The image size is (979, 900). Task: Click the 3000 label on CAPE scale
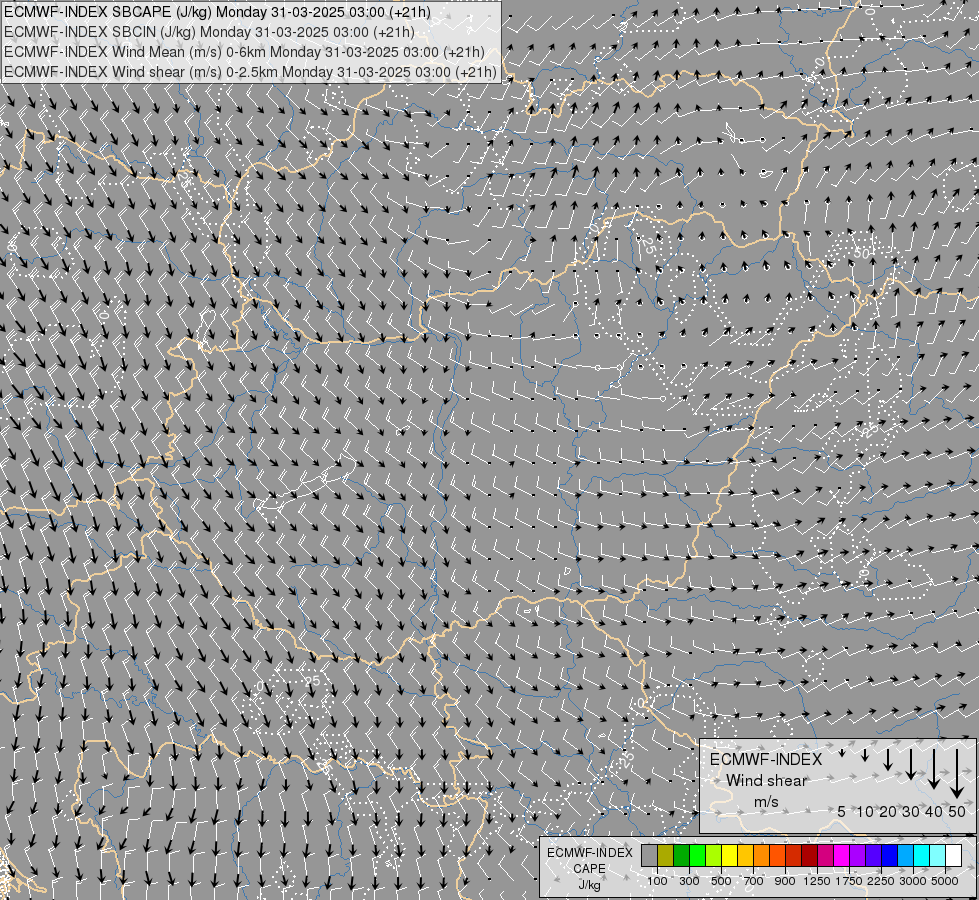click(913, 881)
